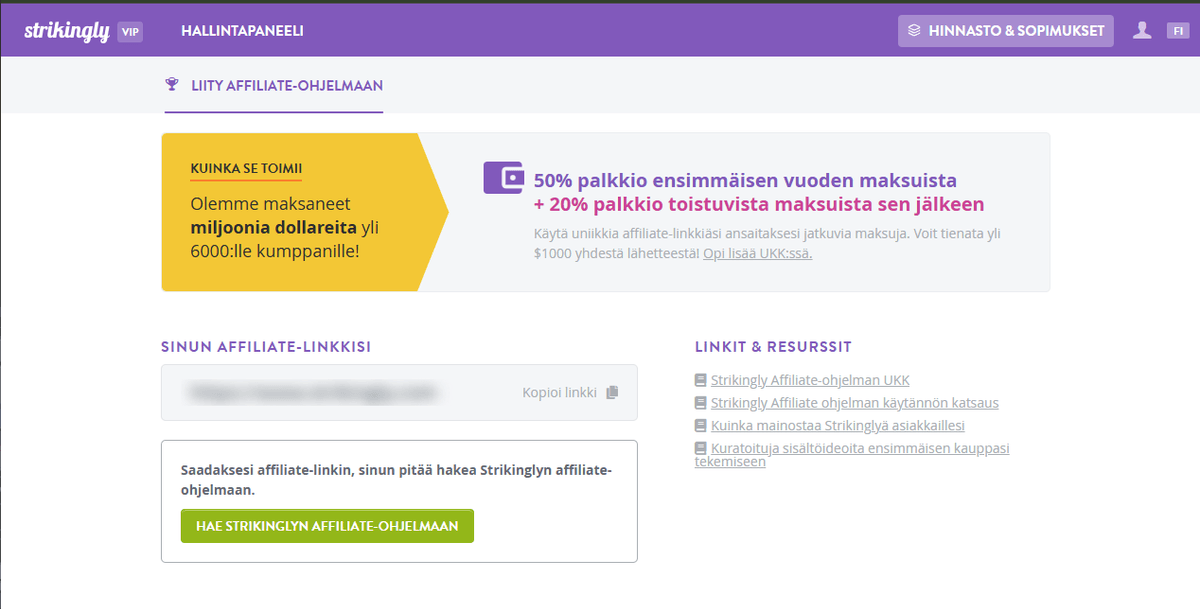The image size is (1200, 609).
Task: Open Affiliate ohjelman käytännön katsaus link
Action: click(x=855, y=403)
